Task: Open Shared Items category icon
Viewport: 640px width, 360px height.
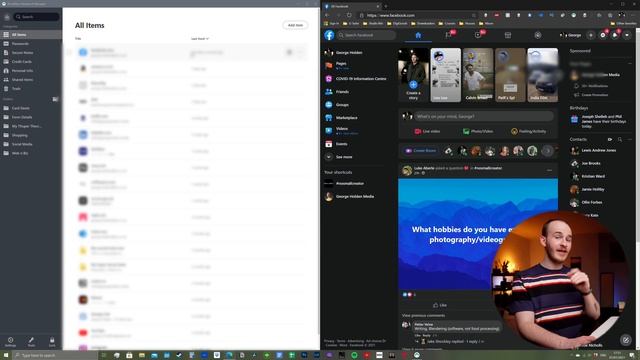Action: [x=6, y=80]
